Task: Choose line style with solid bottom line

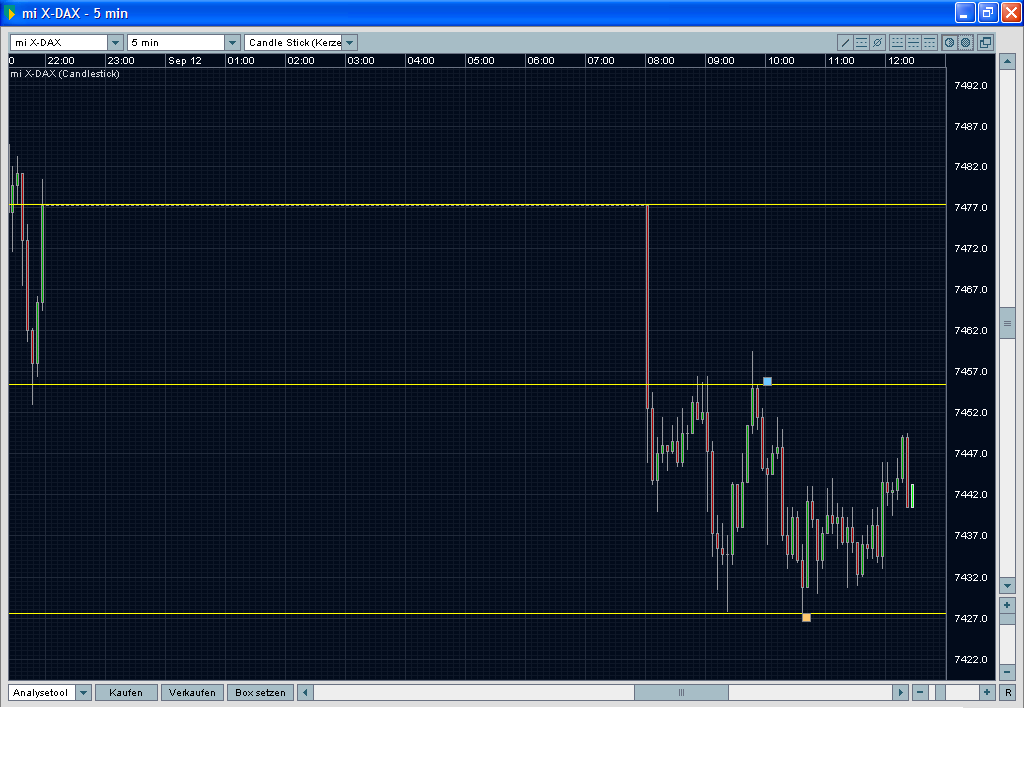Action: click(x=897, y=43)
